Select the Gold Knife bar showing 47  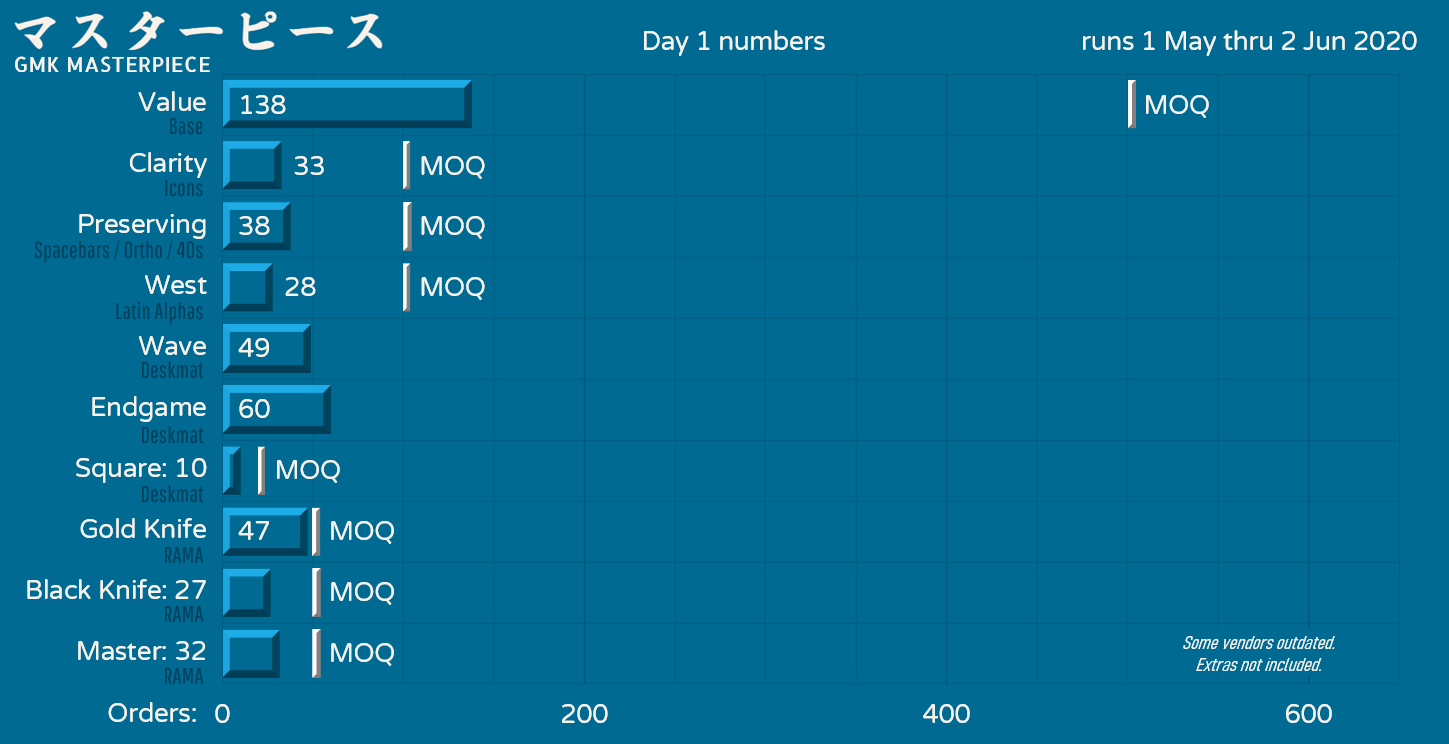[x=265, y=531]
